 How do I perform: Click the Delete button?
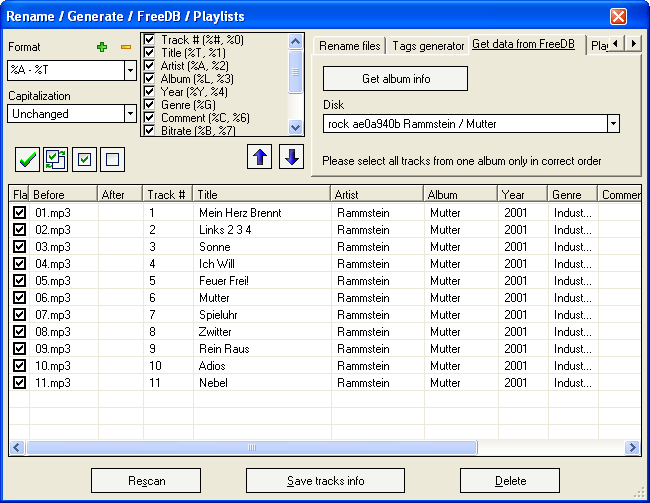(510, 481)
